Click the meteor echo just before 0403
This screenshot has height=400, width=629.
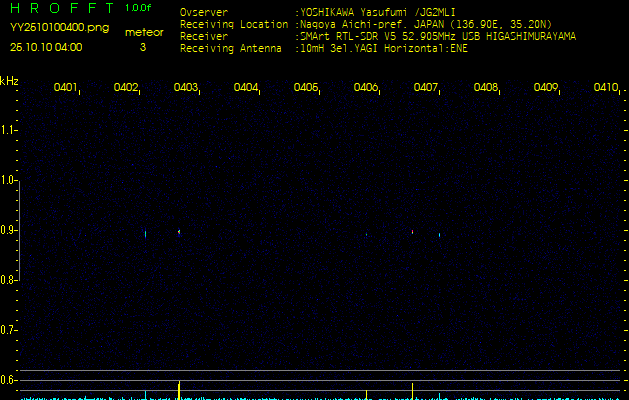179,232
